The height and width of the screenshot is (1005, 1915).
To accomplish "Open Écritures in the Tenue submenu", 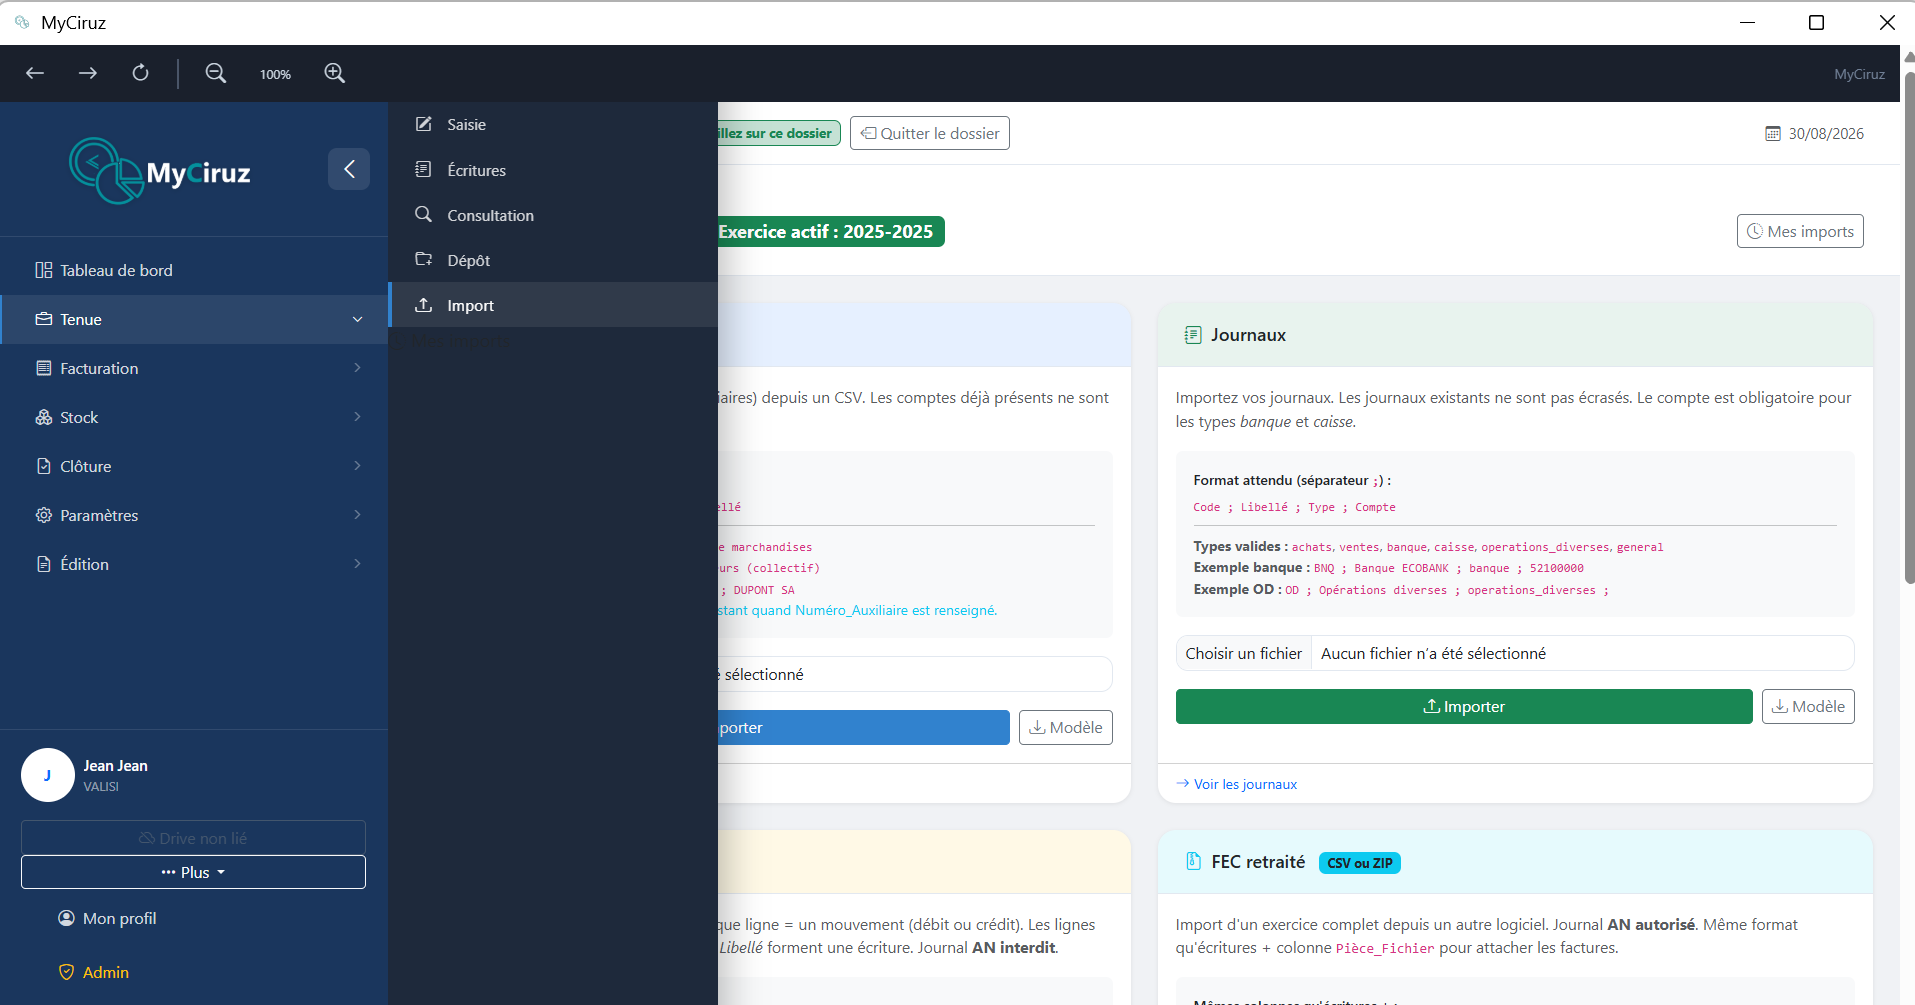I will [553, 170].
